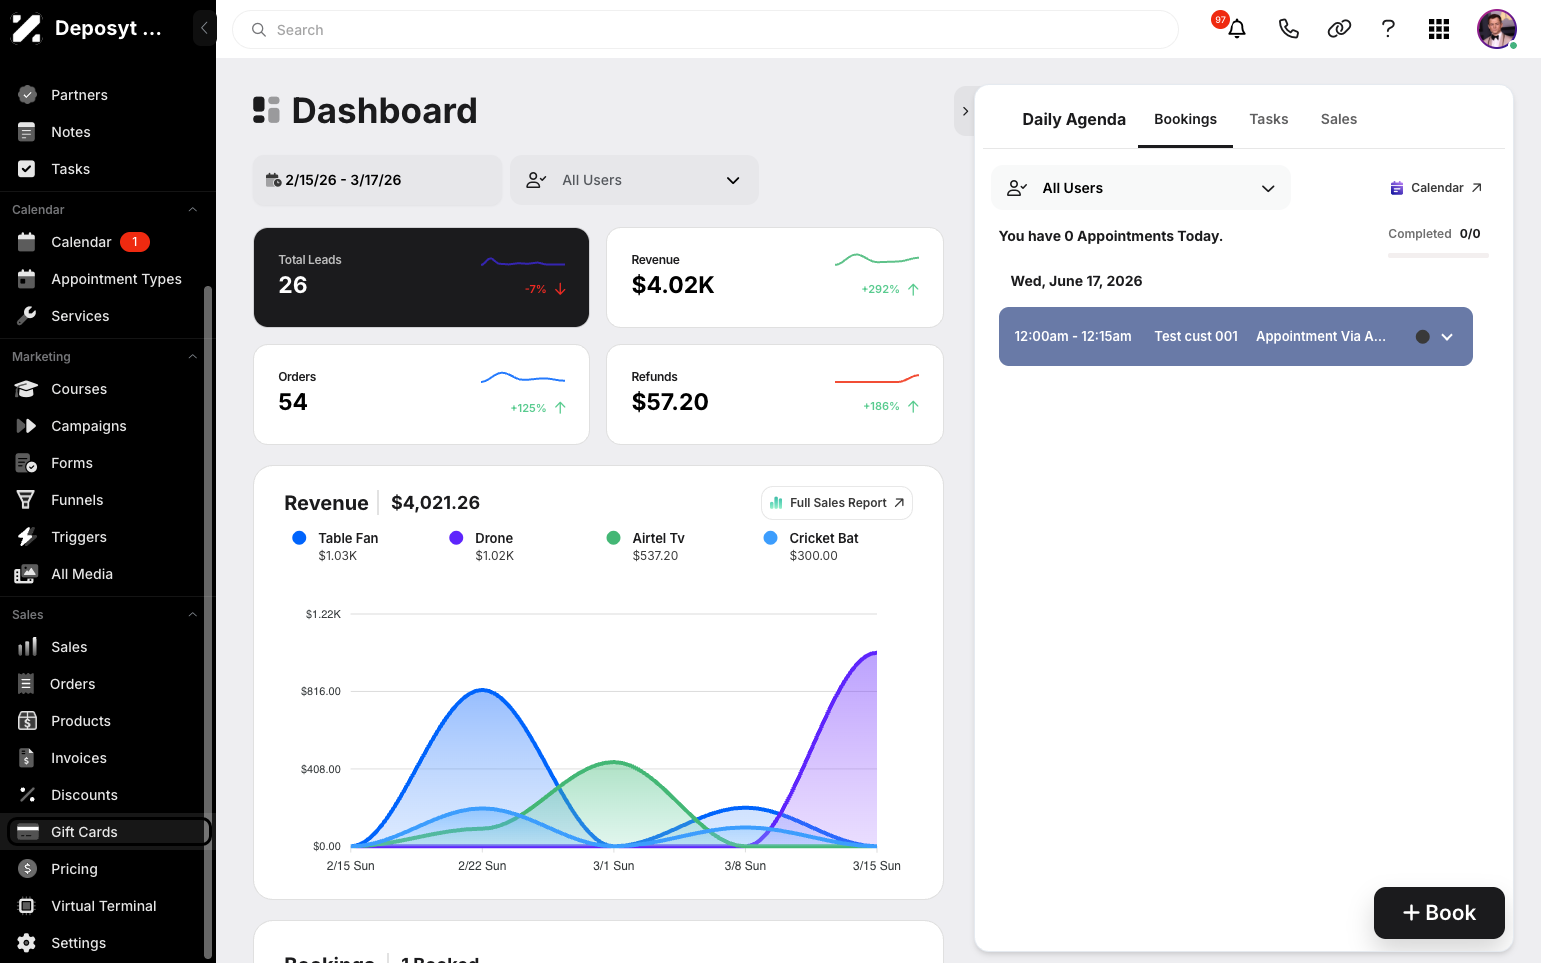This screenshot has height=963, width=1541.
Task: Click the Search field
Action: pyautogui.click(x=705, y=30)
